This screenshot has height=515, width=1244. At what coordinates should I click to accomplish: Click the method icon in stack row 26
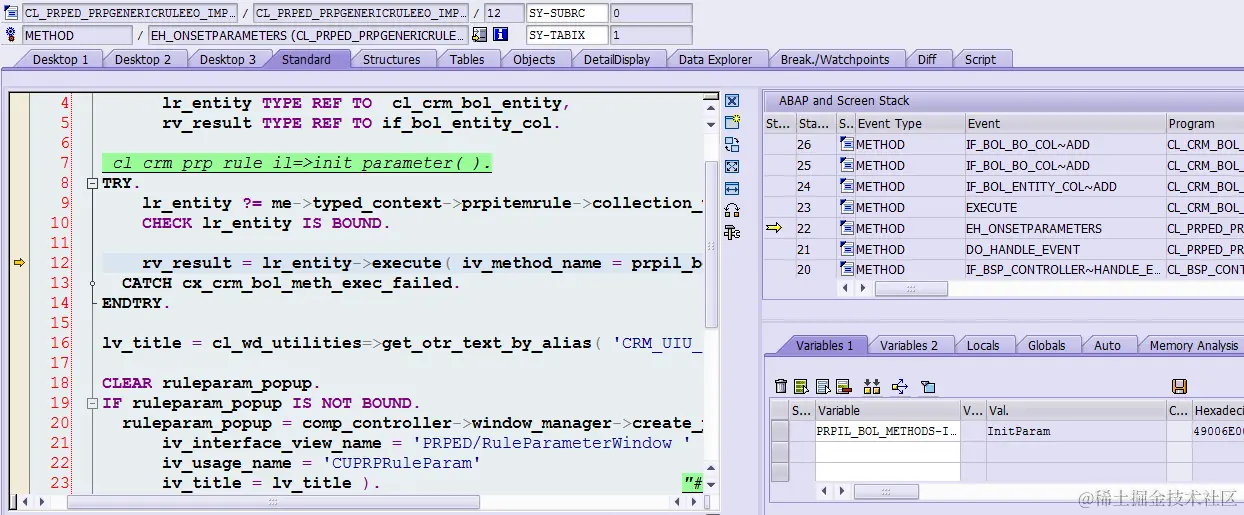(846, 145)
